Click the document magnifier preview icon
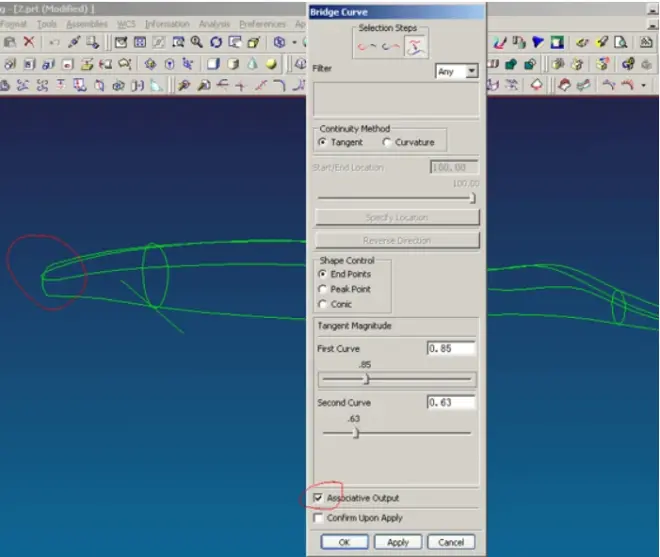Image resolution: width=660 pixels, height=557 pixels. [x=620, y=42]
